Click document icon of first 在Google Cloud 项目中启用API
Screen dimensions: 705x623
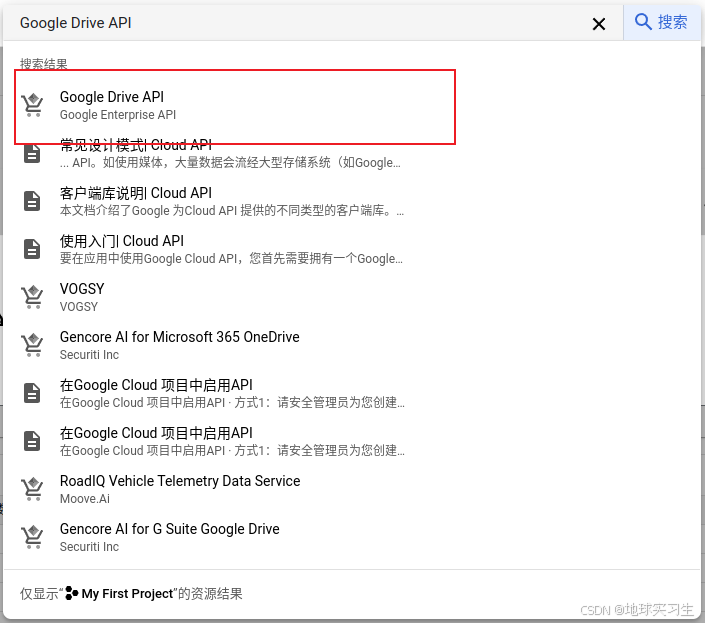(32, 393)
